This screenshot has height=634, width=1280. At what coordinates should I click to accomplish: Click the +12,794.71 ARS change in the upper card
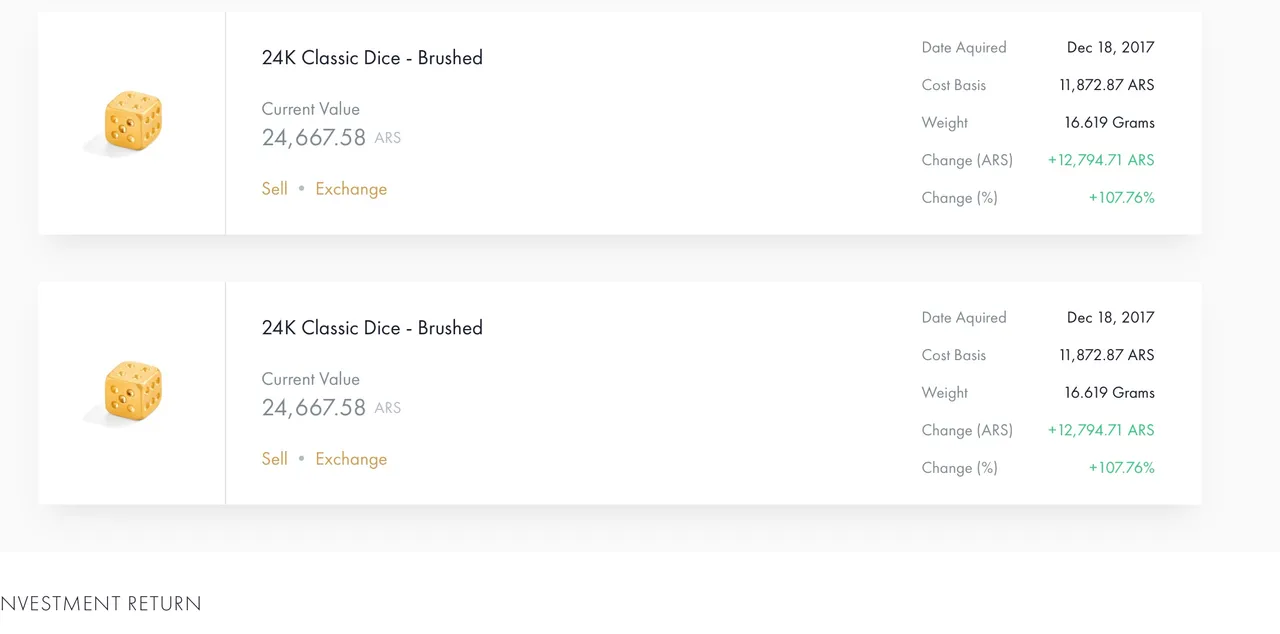pos(1101,160)
